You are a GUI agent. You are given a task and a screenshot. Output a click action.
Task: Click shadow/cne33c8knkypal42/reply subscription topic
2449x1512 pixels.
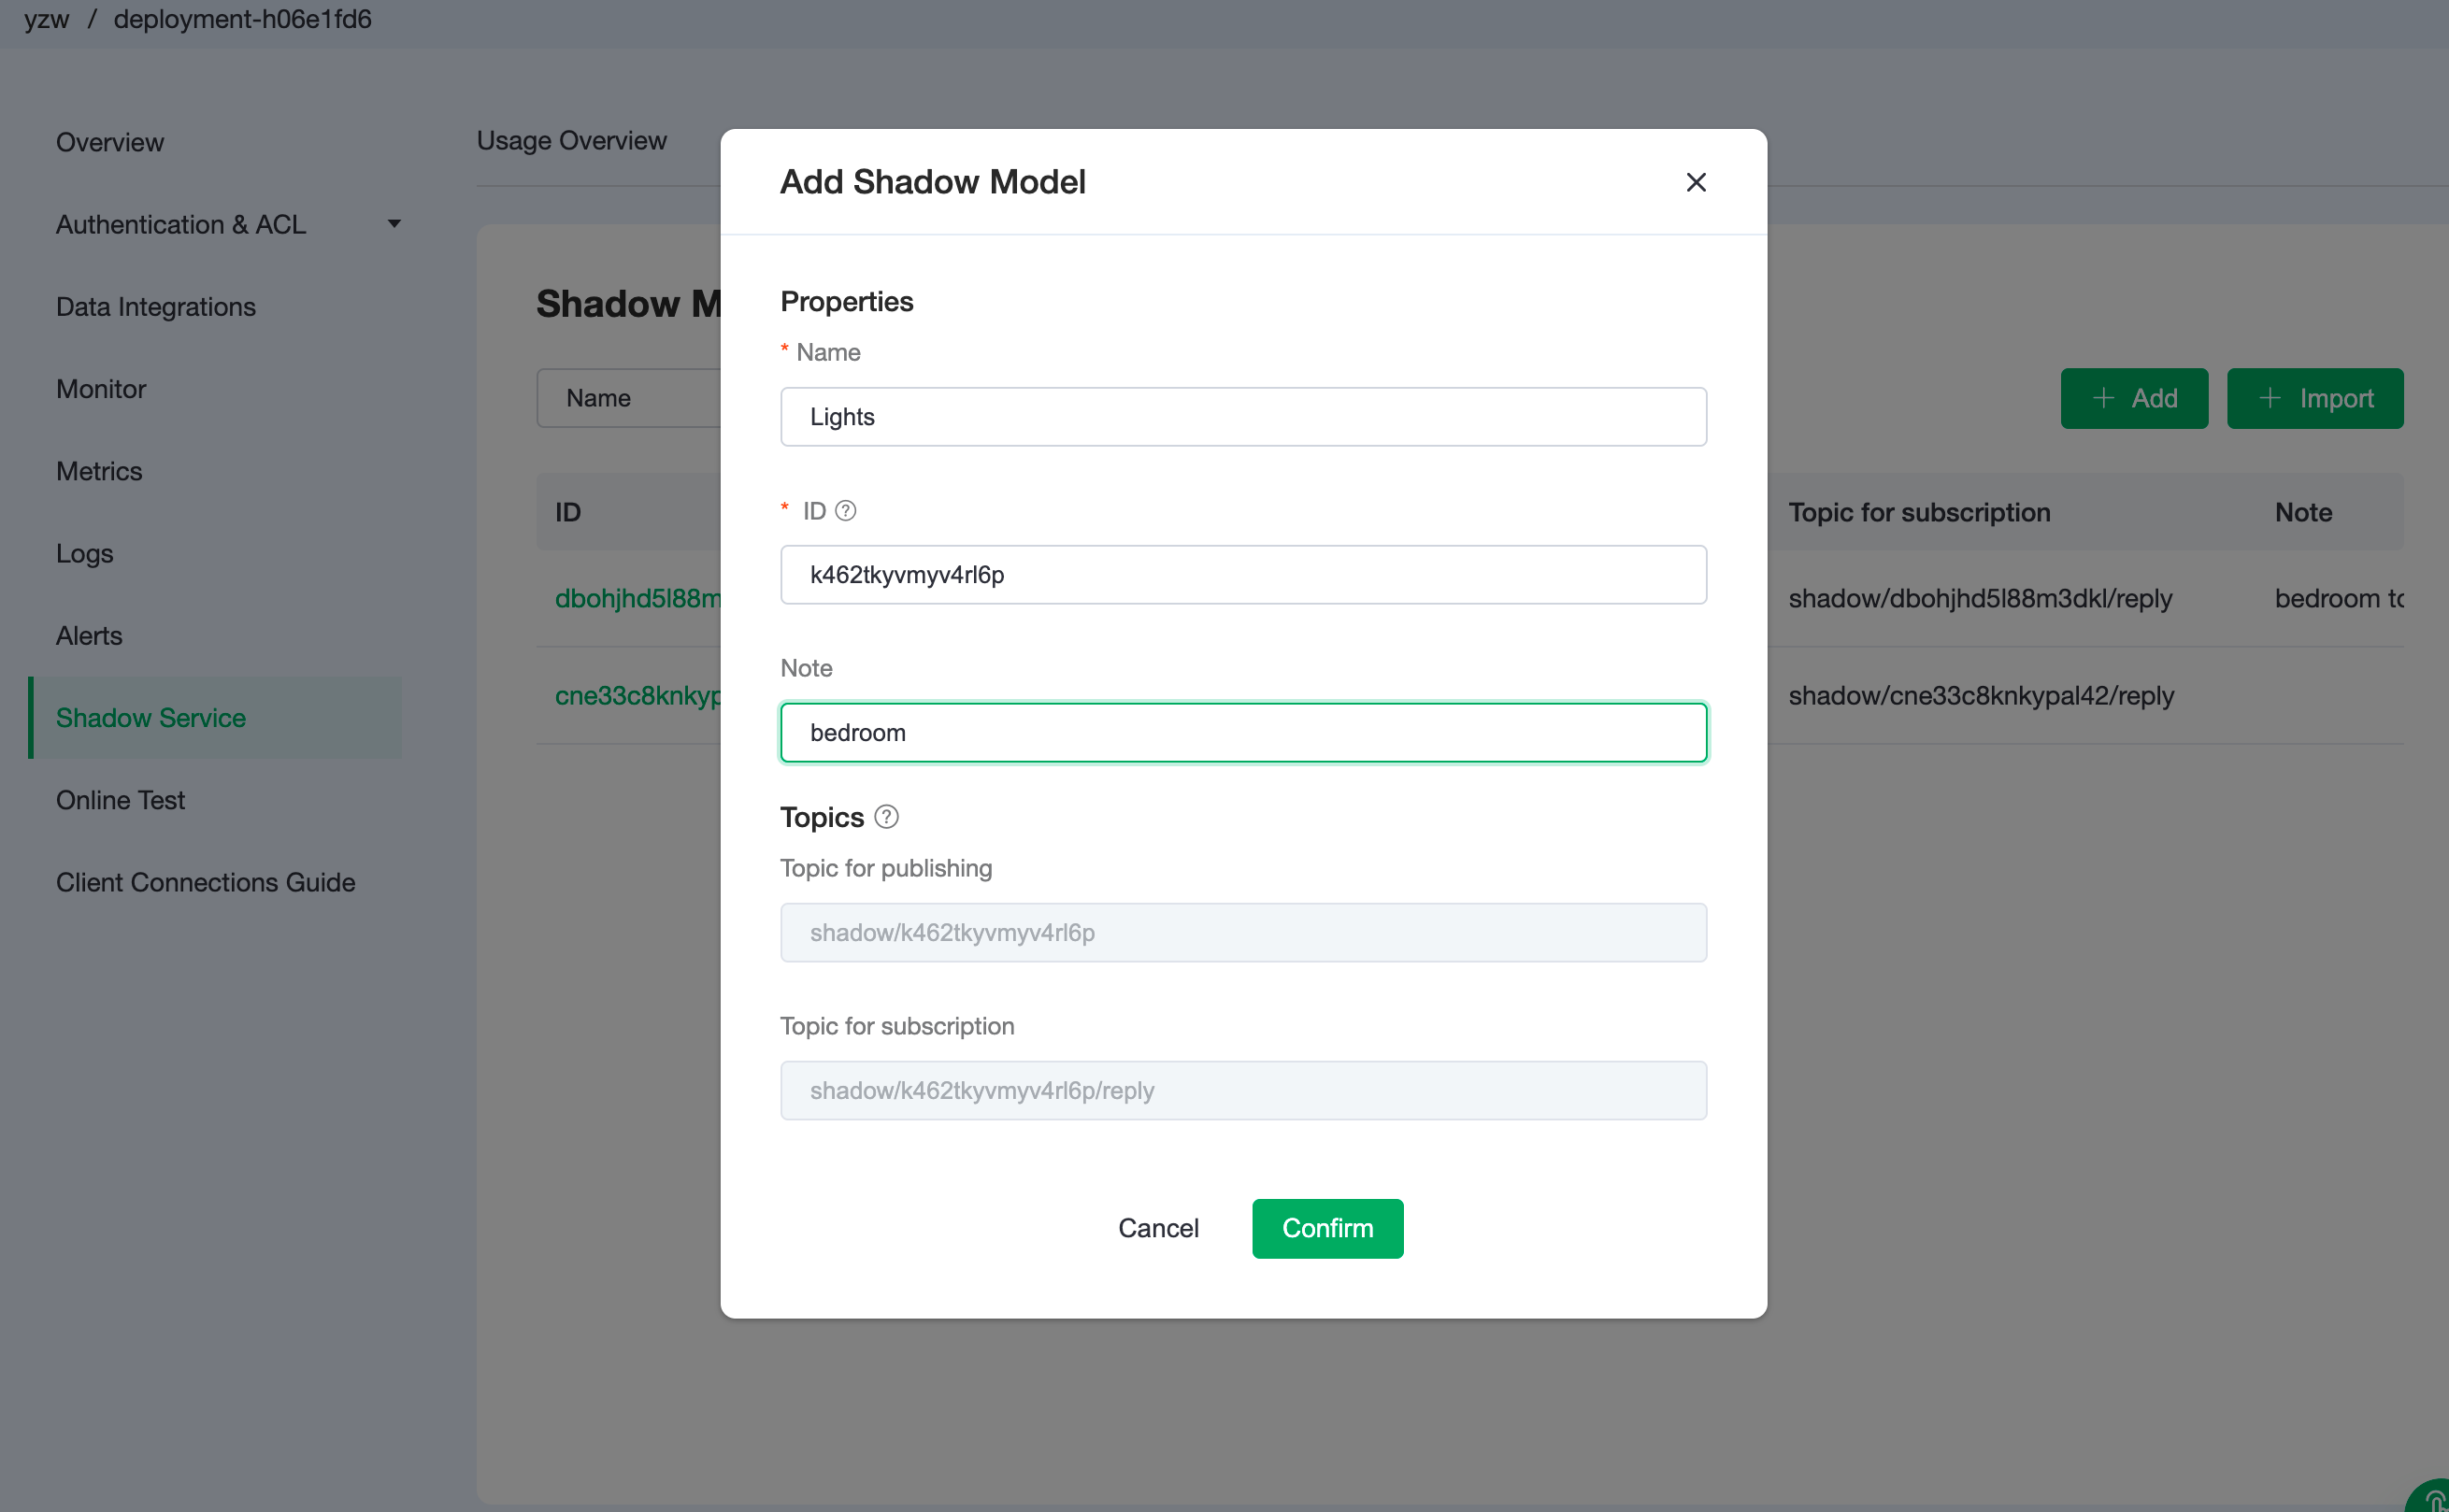point(1981,695)
